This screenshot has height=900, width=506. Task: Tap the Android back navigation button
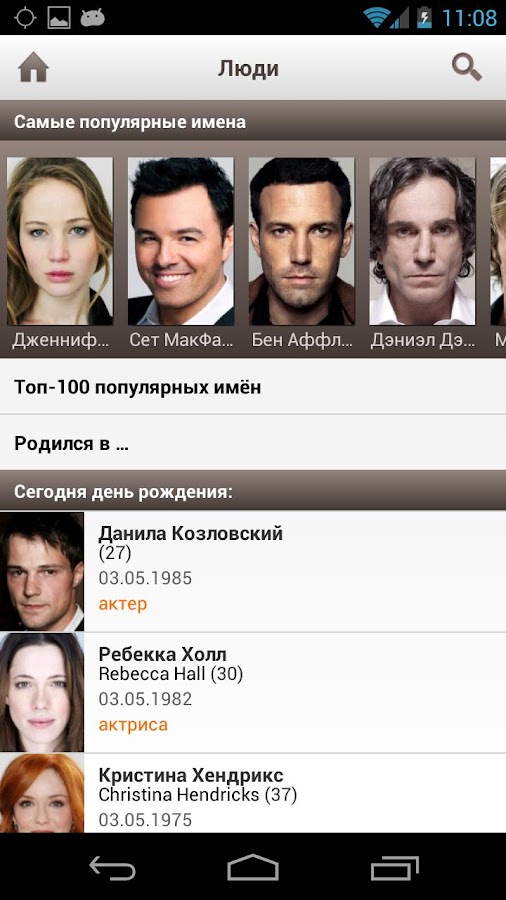point(112,867)
